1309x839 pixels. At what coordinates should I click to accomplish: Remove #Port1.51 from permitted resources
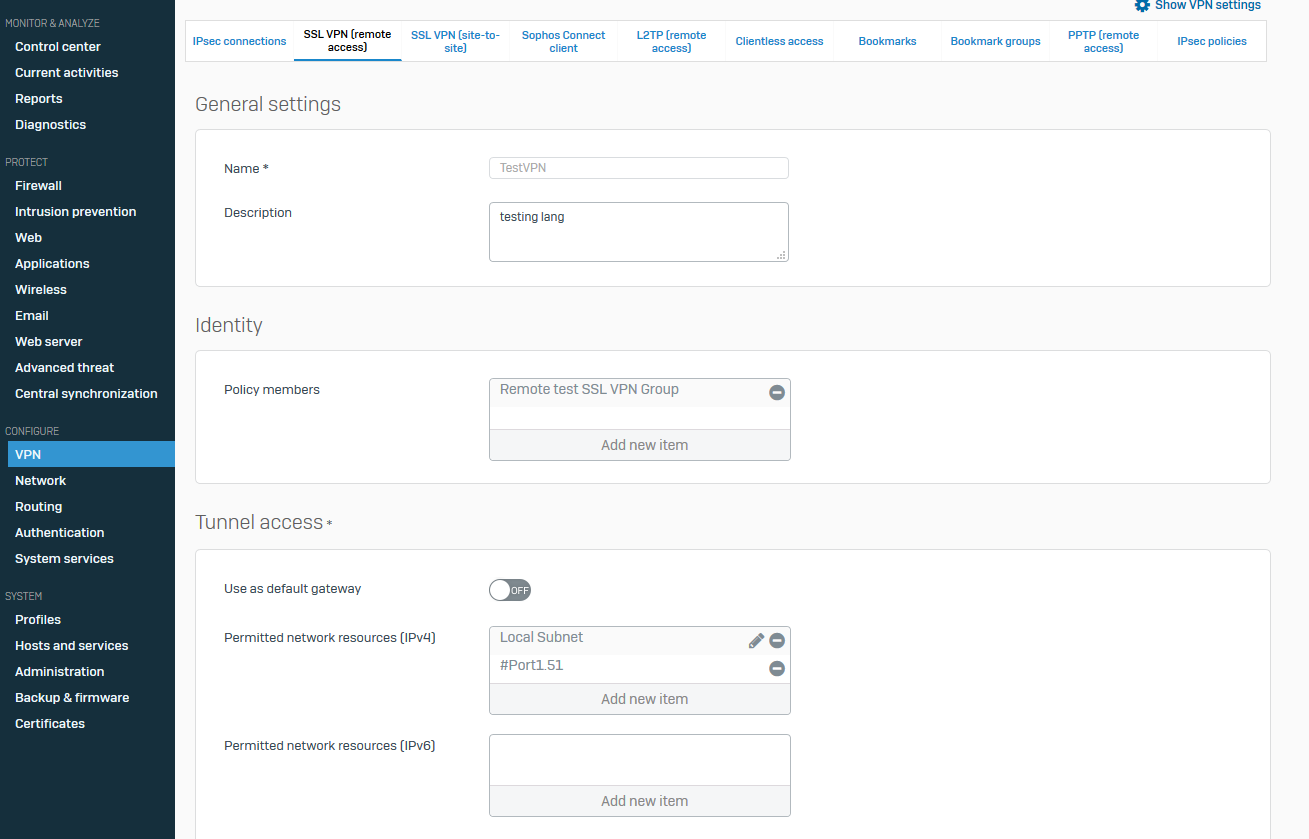point(776,669)
